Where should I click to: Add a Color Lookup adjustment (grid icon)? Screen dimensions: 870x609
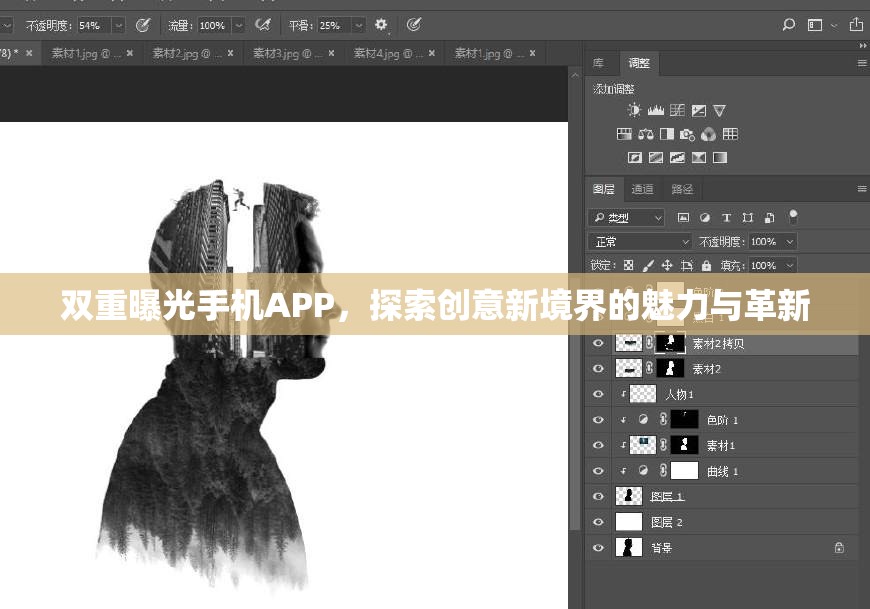730,134
